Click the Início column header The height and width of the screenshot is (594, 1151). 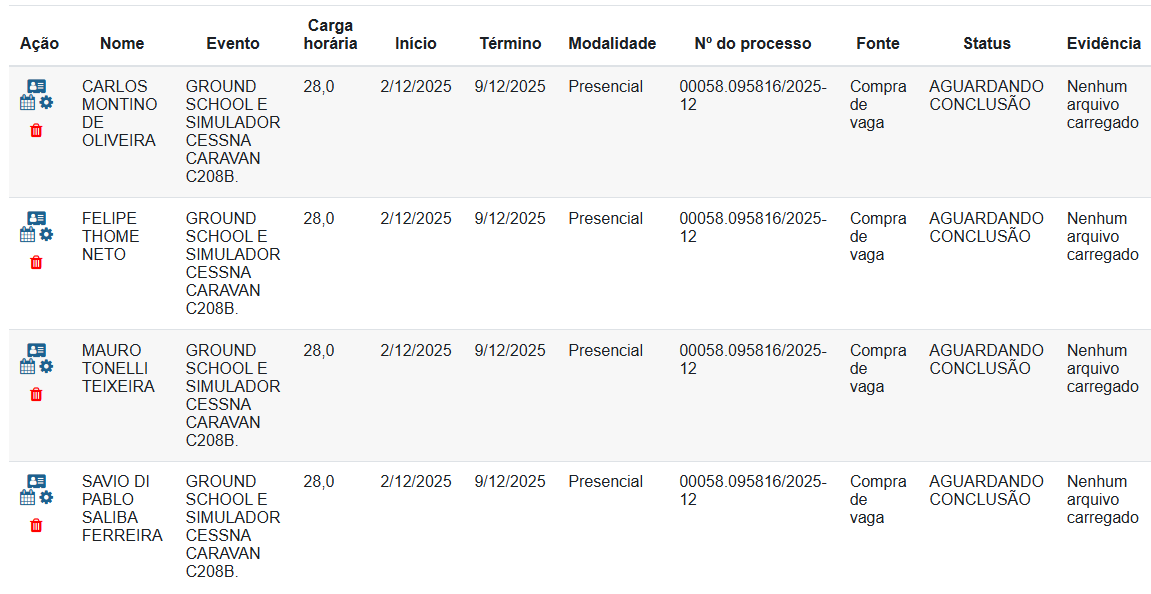[415, 43]
